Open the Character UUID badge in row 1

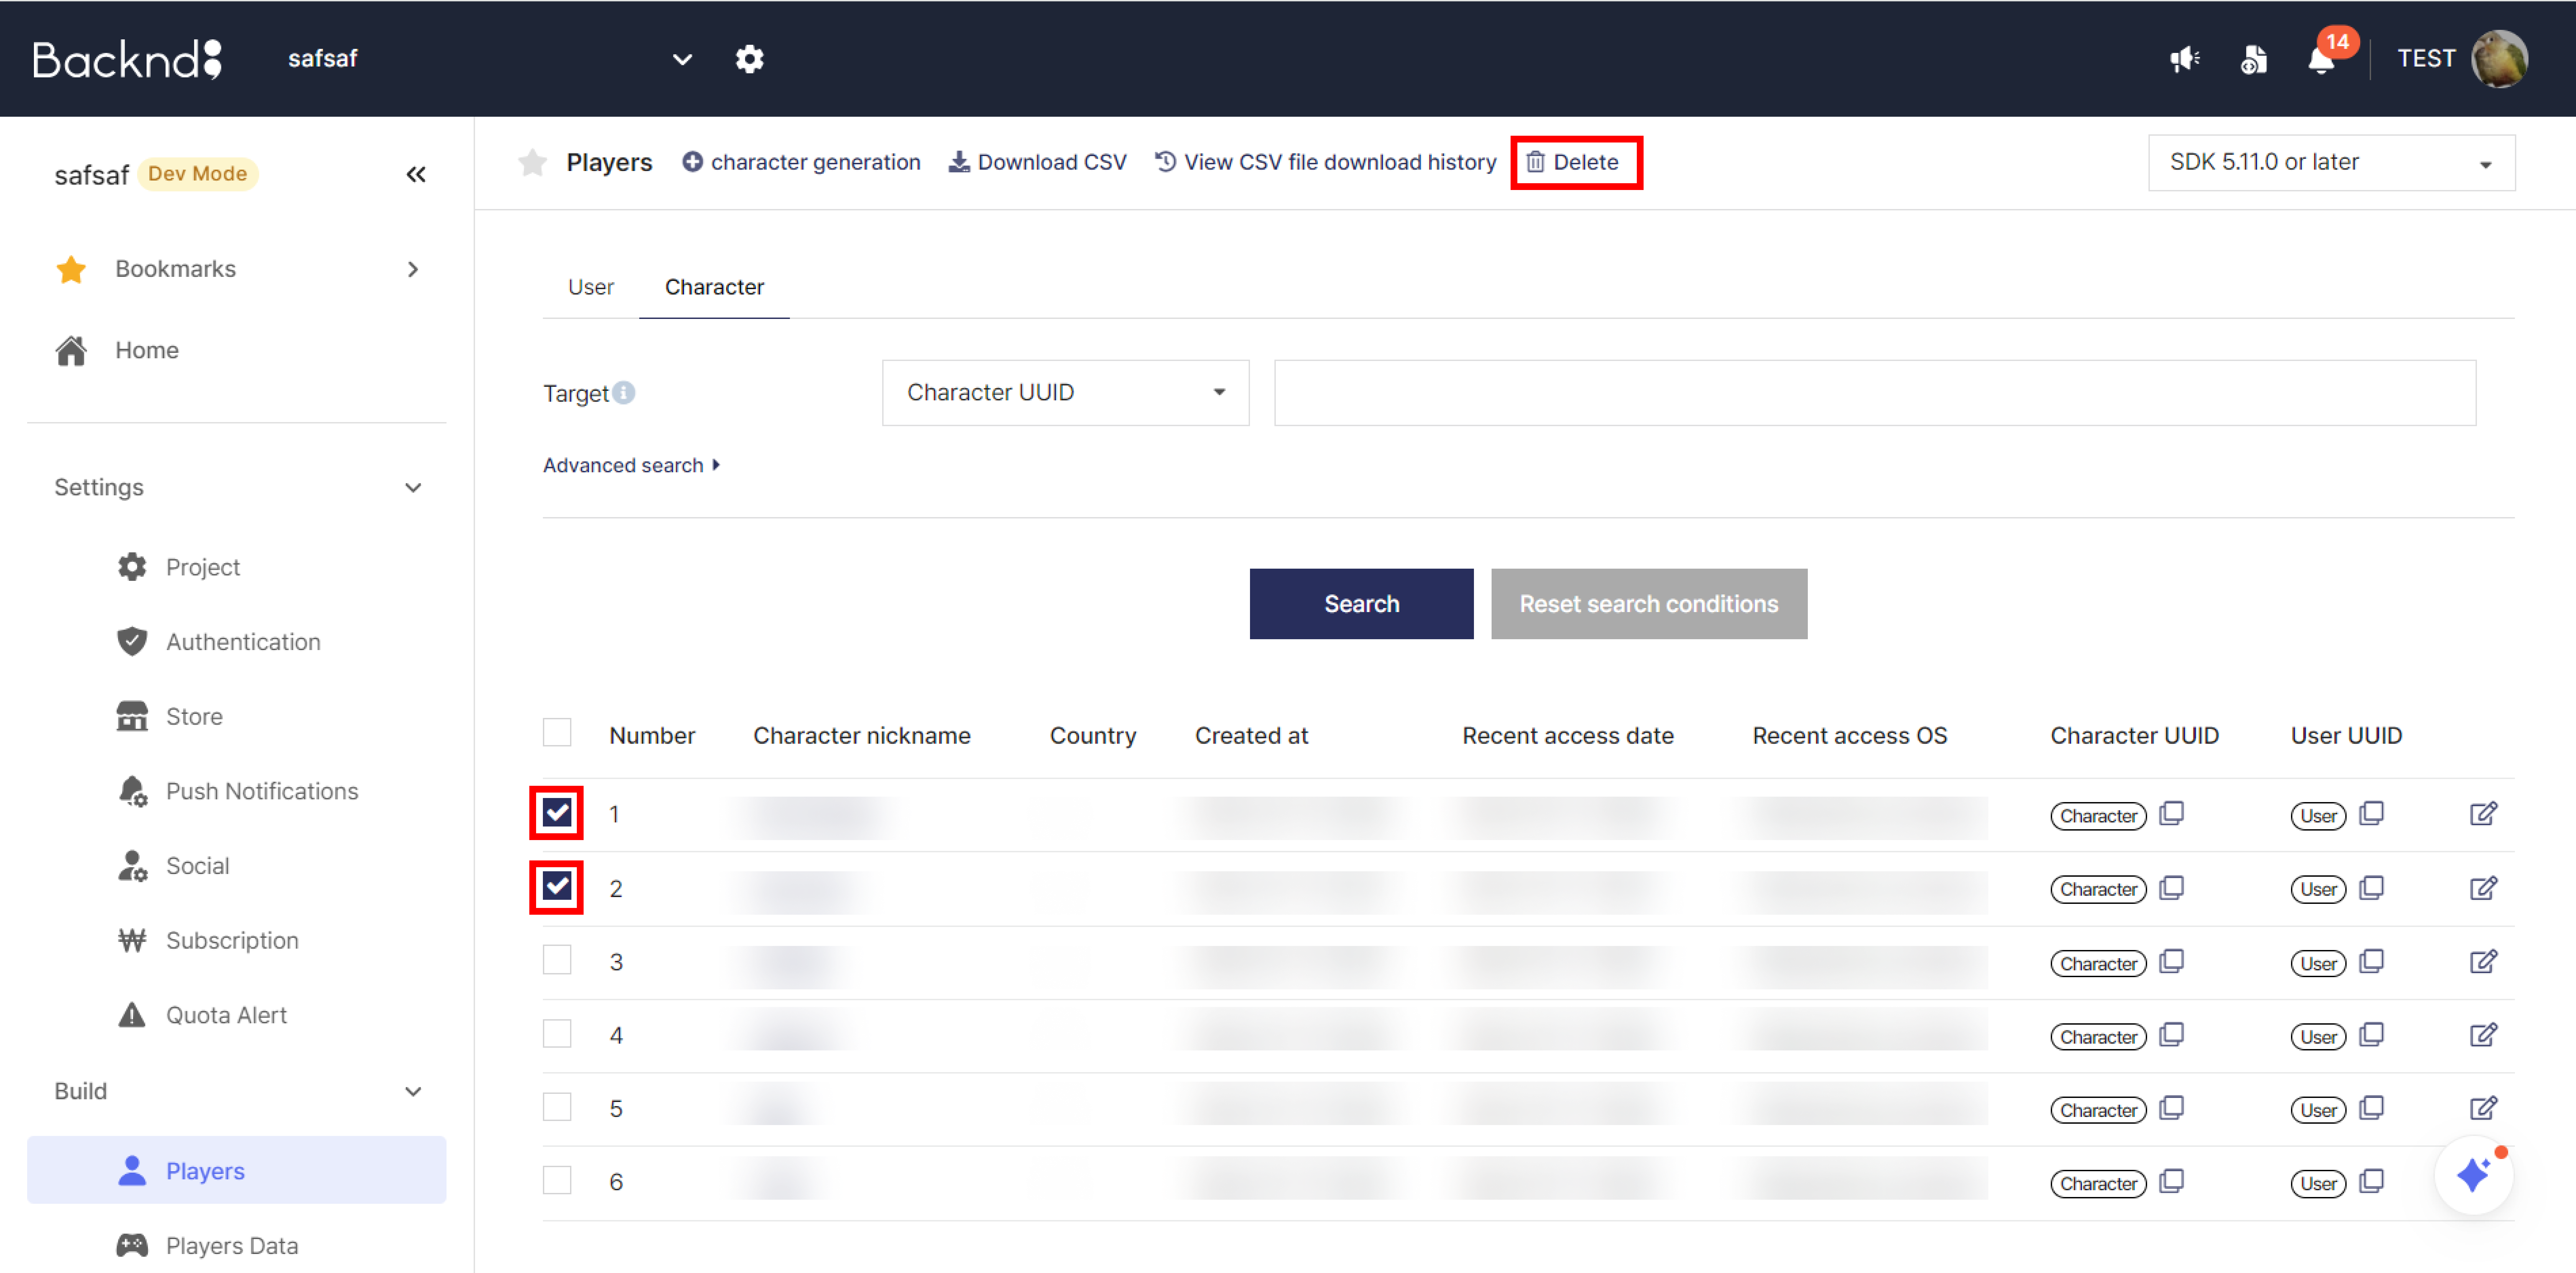(x=2098, y=816)
